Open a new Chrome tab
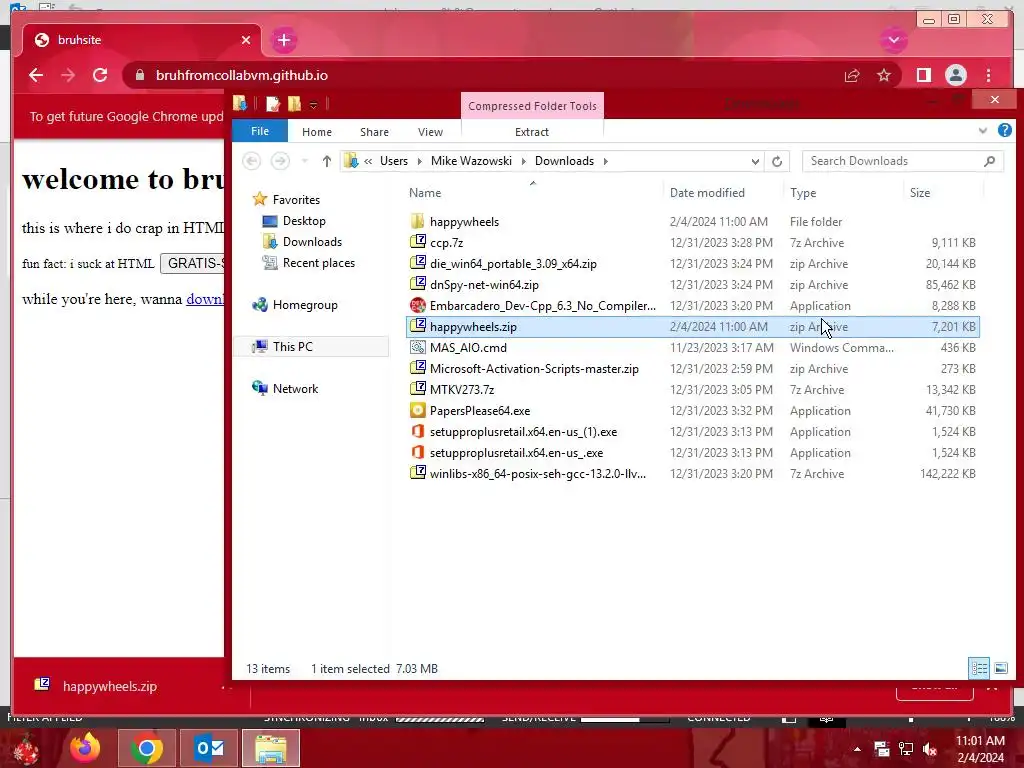Image resolution: width=1024 pixels, height=768 pixels. pyautogui.click(x=283, y=40)
